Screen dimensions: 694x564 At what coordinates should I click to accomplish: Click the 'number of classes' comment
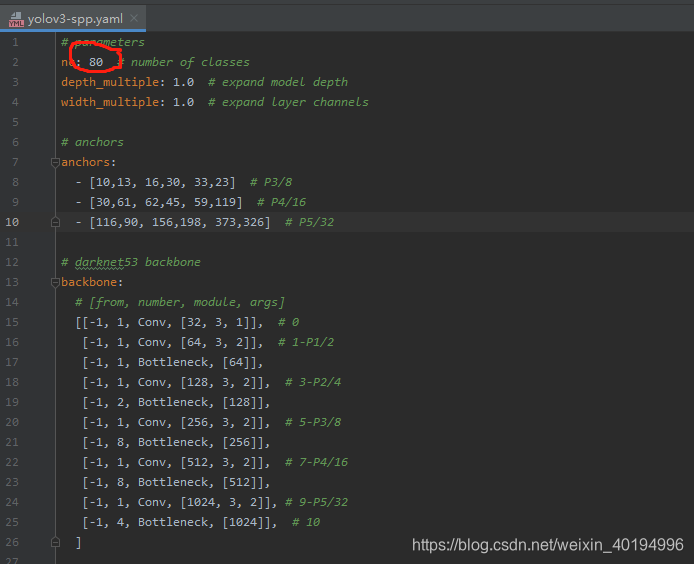190,62
